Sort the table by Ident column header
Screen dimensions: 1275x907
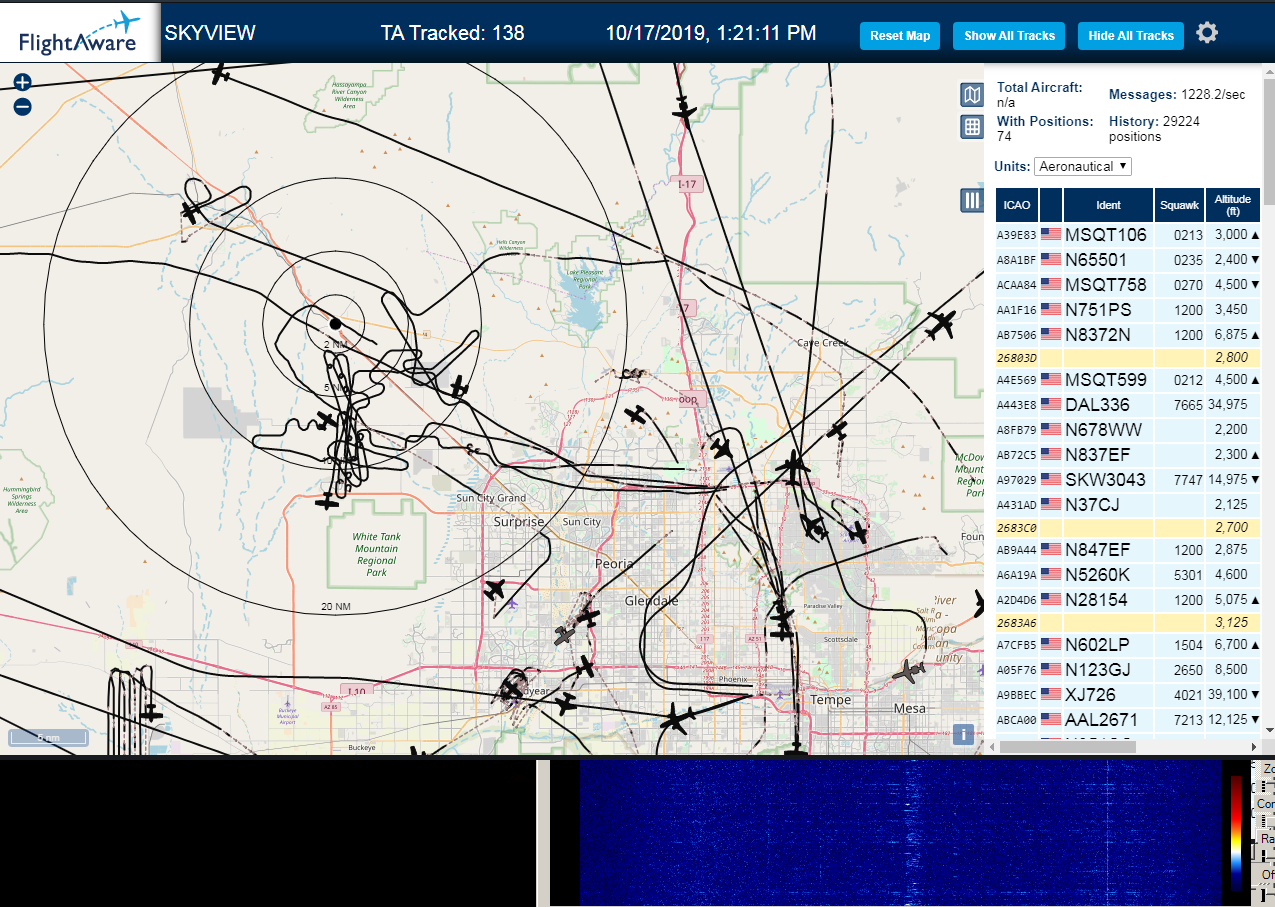tap(1108, 205)
